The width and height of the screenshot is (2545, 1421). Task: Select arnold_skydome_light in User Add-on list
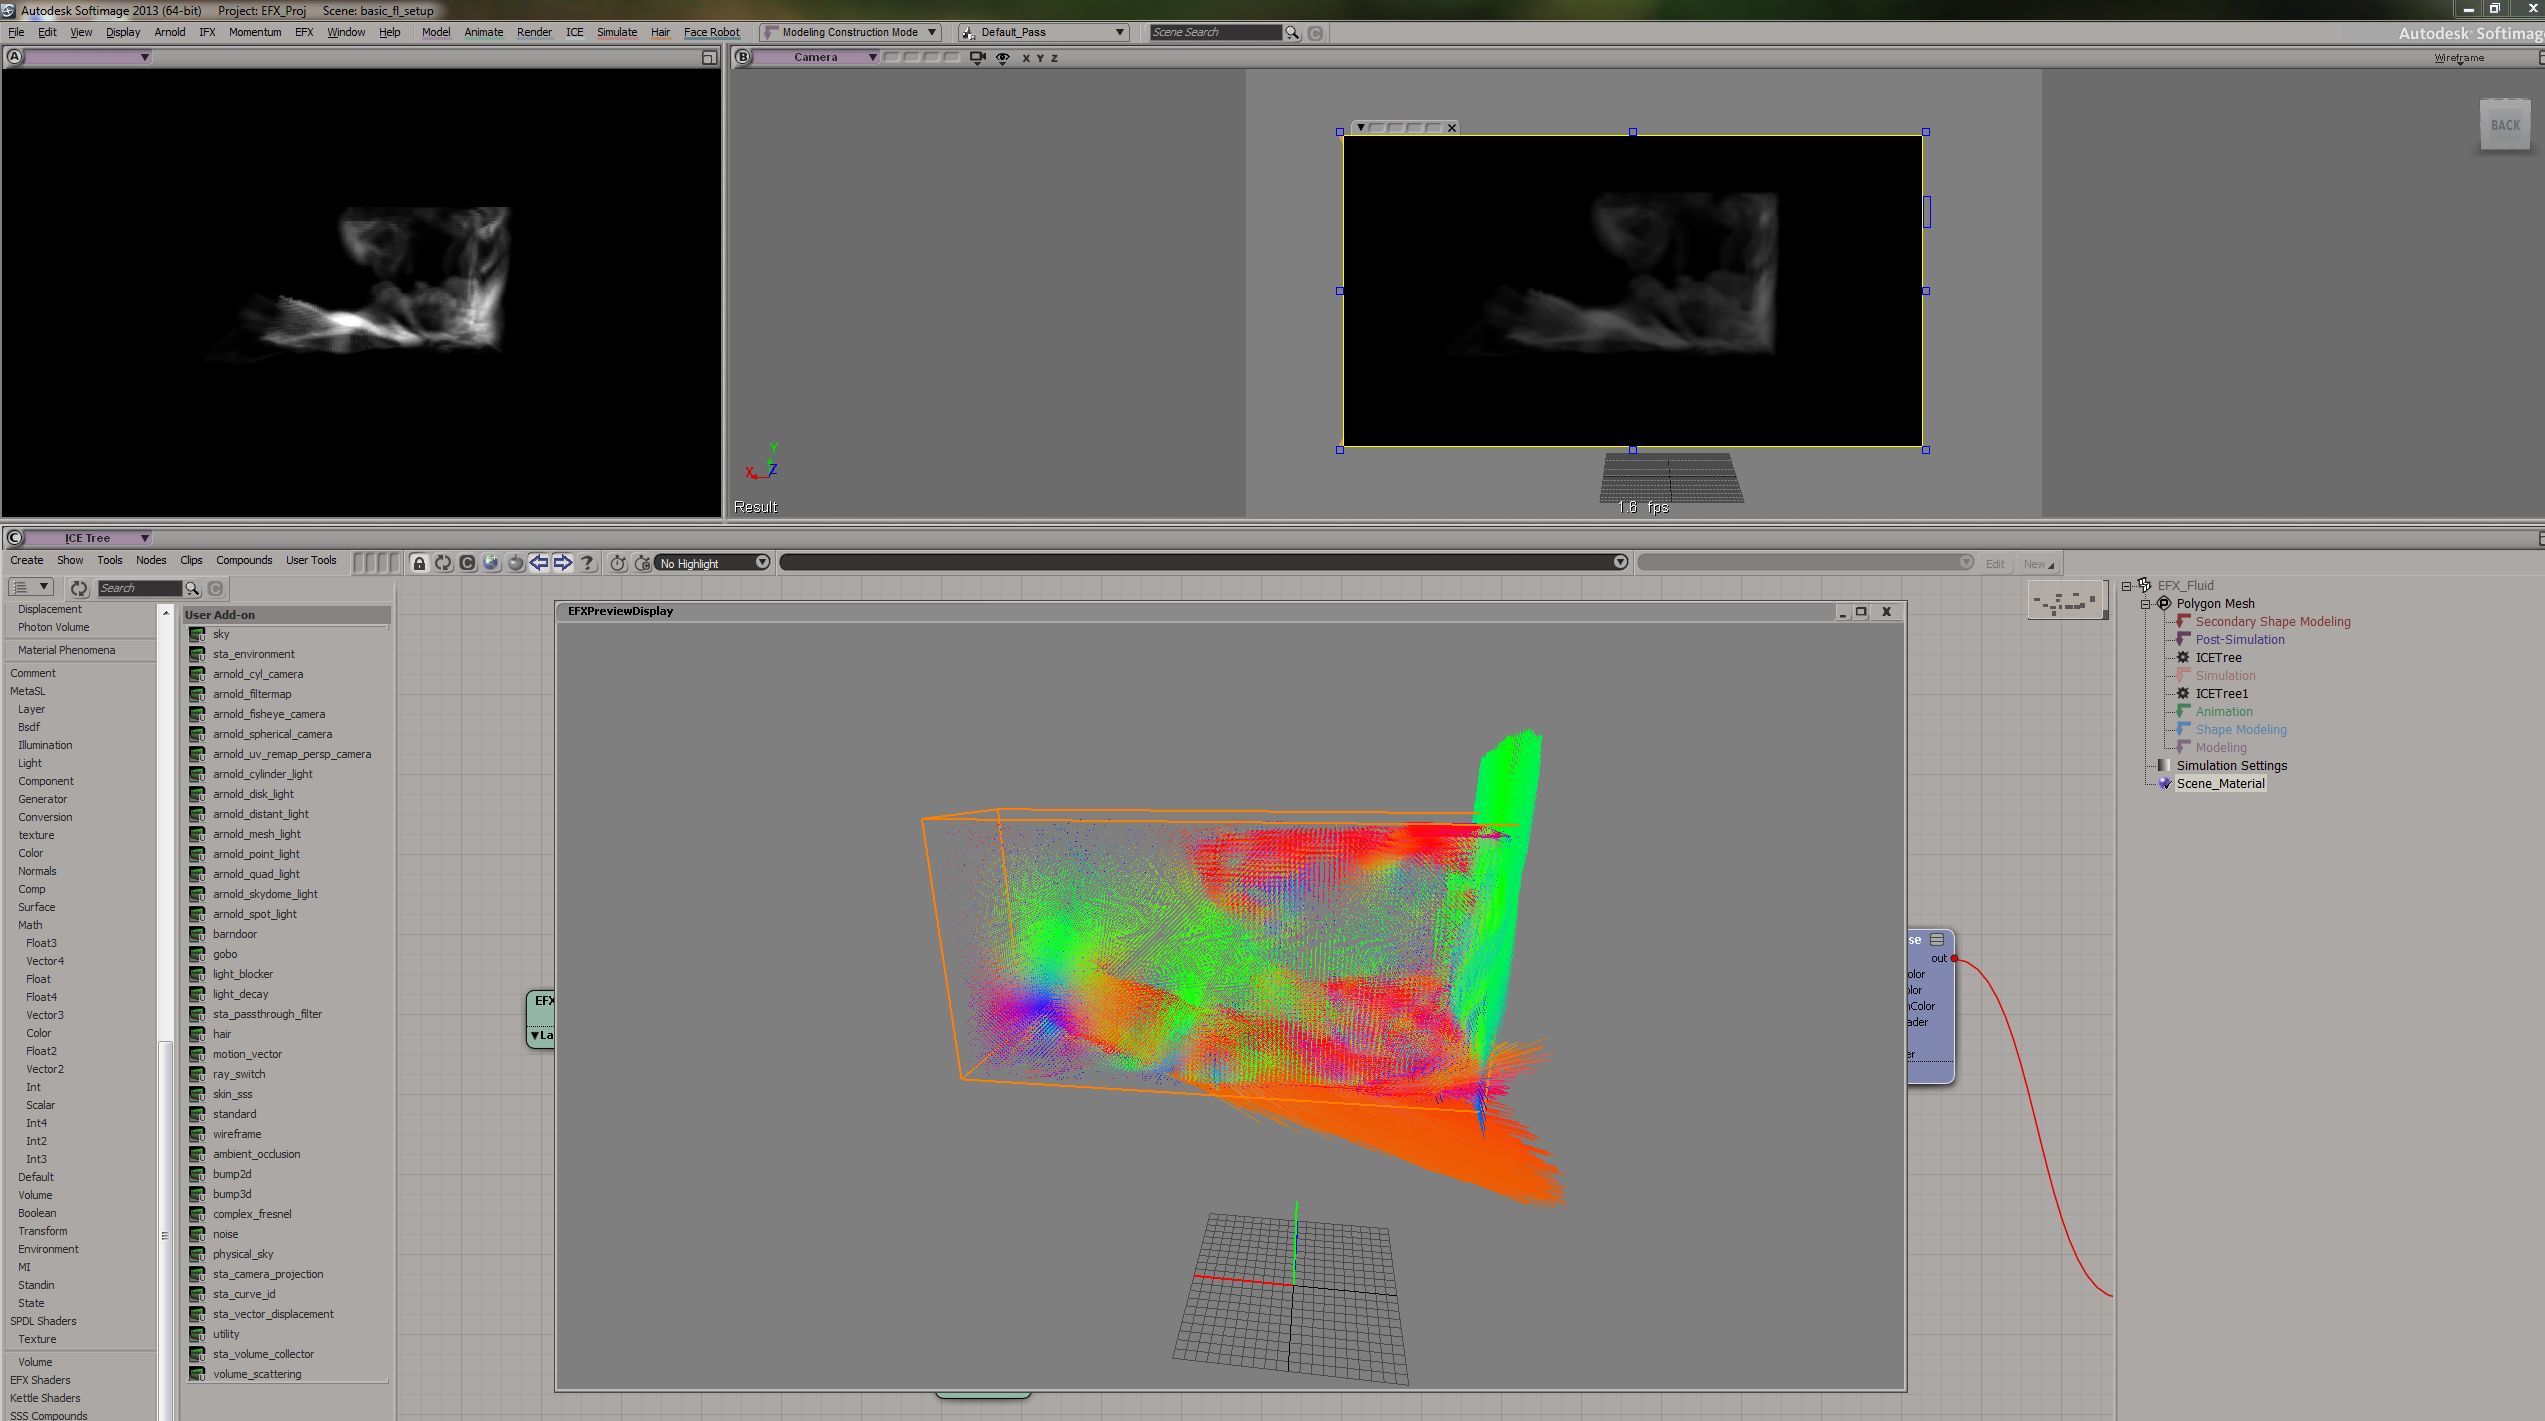coord(264,894)
